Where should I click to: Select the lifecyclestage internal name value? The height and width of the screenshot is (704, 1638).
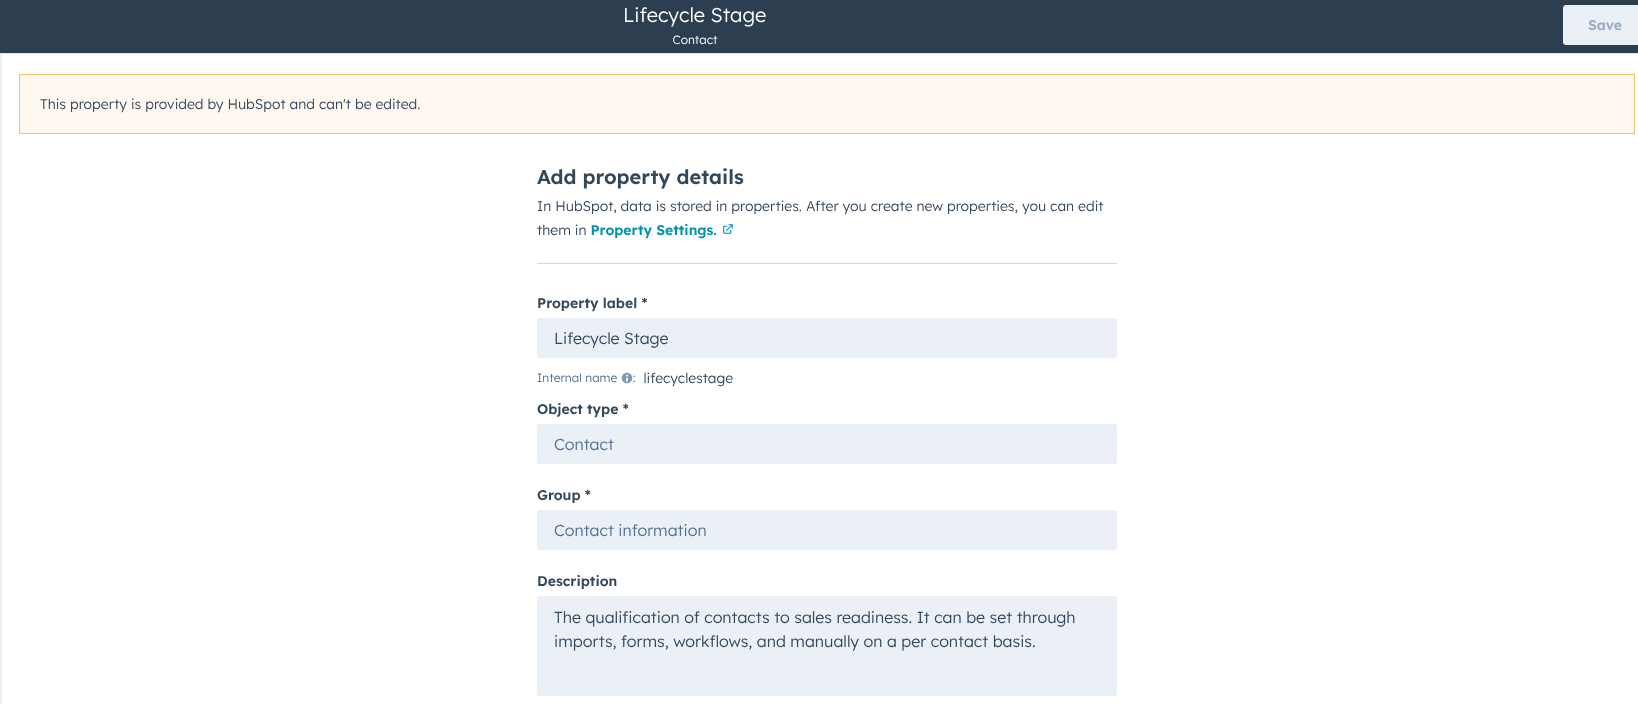point(688,378)
